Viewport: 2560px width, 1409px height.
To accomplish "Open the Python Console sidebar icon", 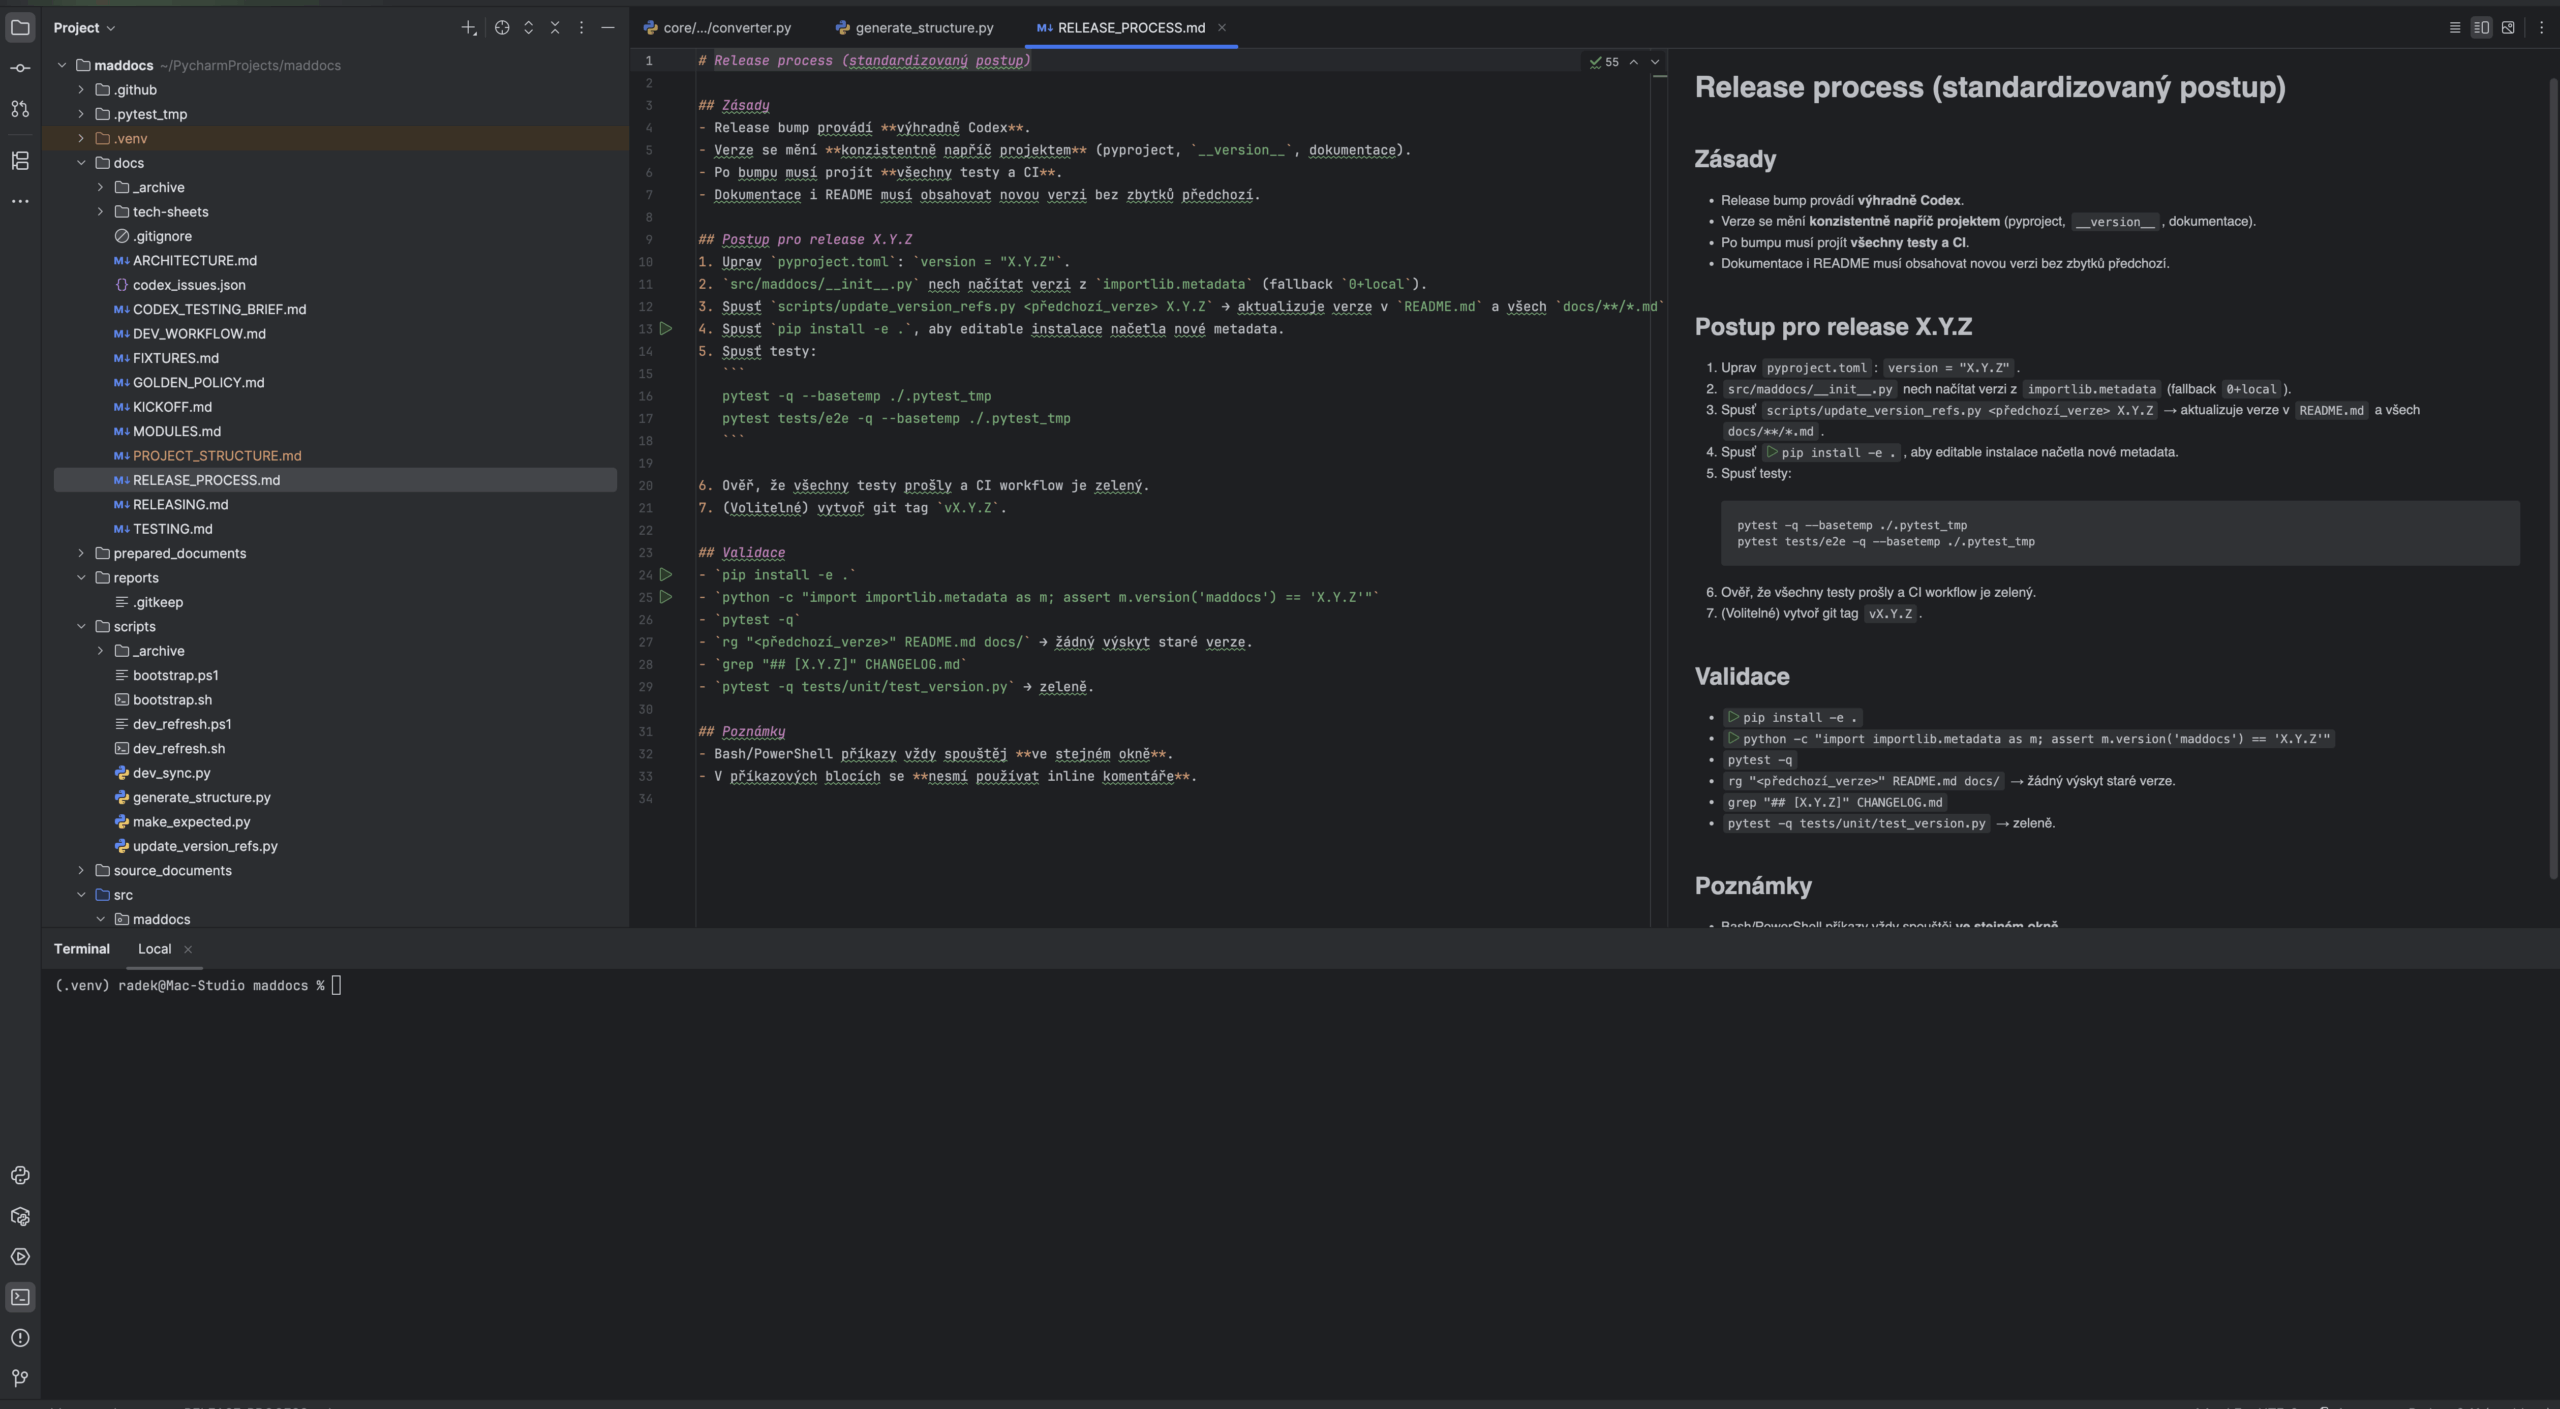I will pos(20,1175).
